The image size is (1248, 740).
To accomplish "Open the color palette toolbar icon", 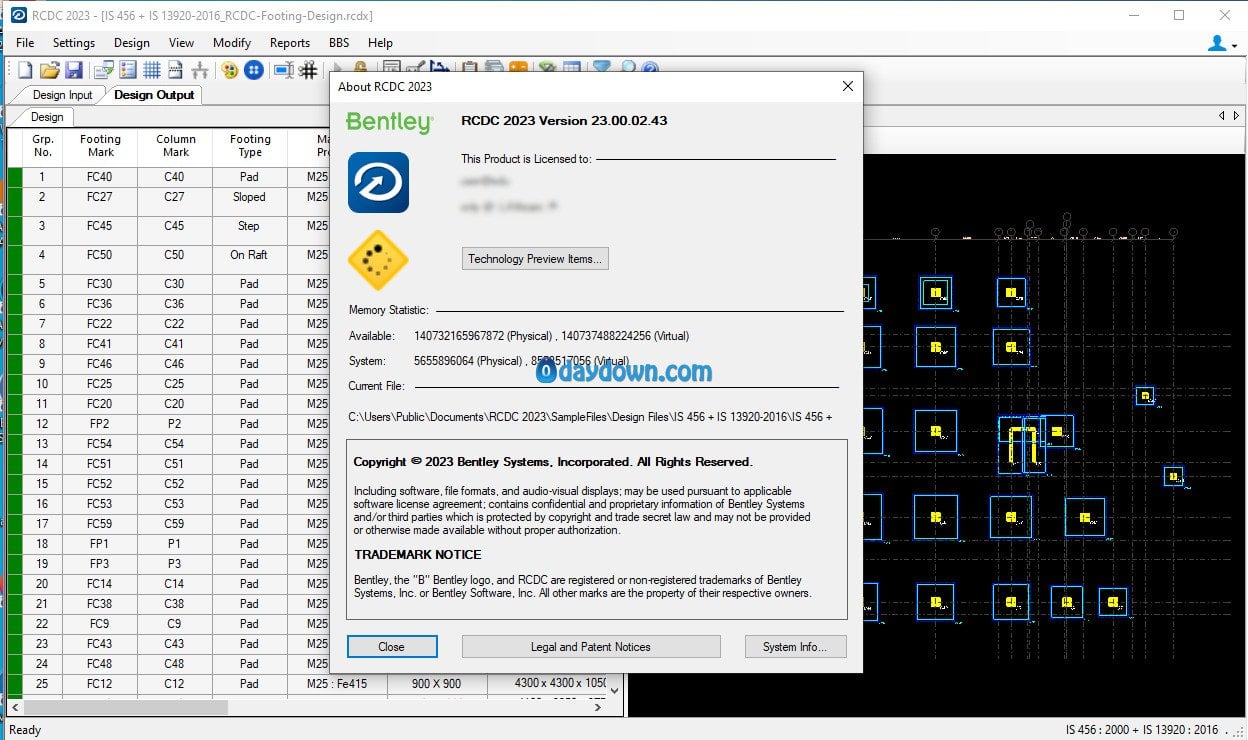I will [230, 70].
